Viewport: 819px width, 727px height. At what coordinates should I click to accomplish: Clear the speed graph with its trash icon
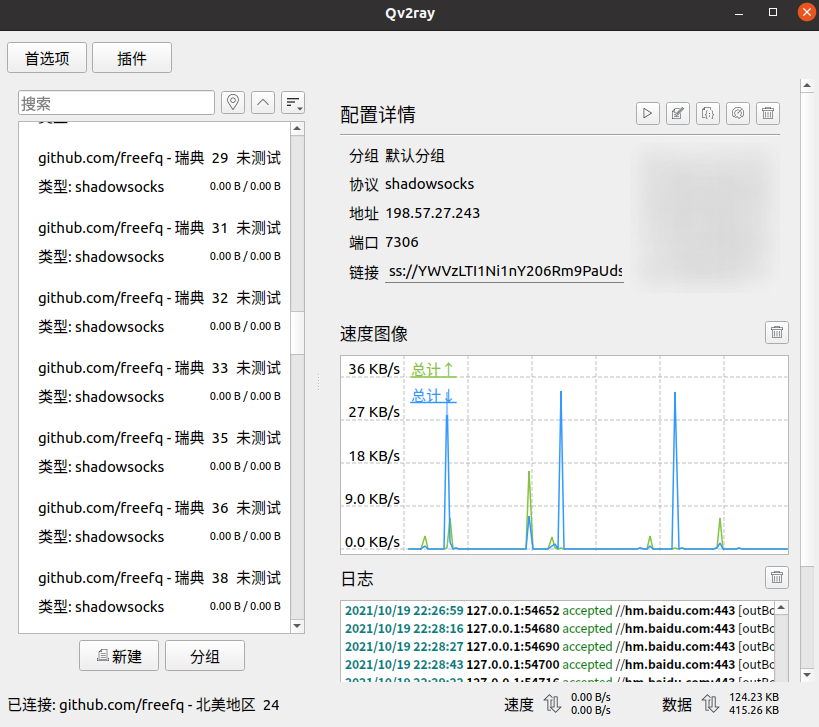[x=777, y=332]
